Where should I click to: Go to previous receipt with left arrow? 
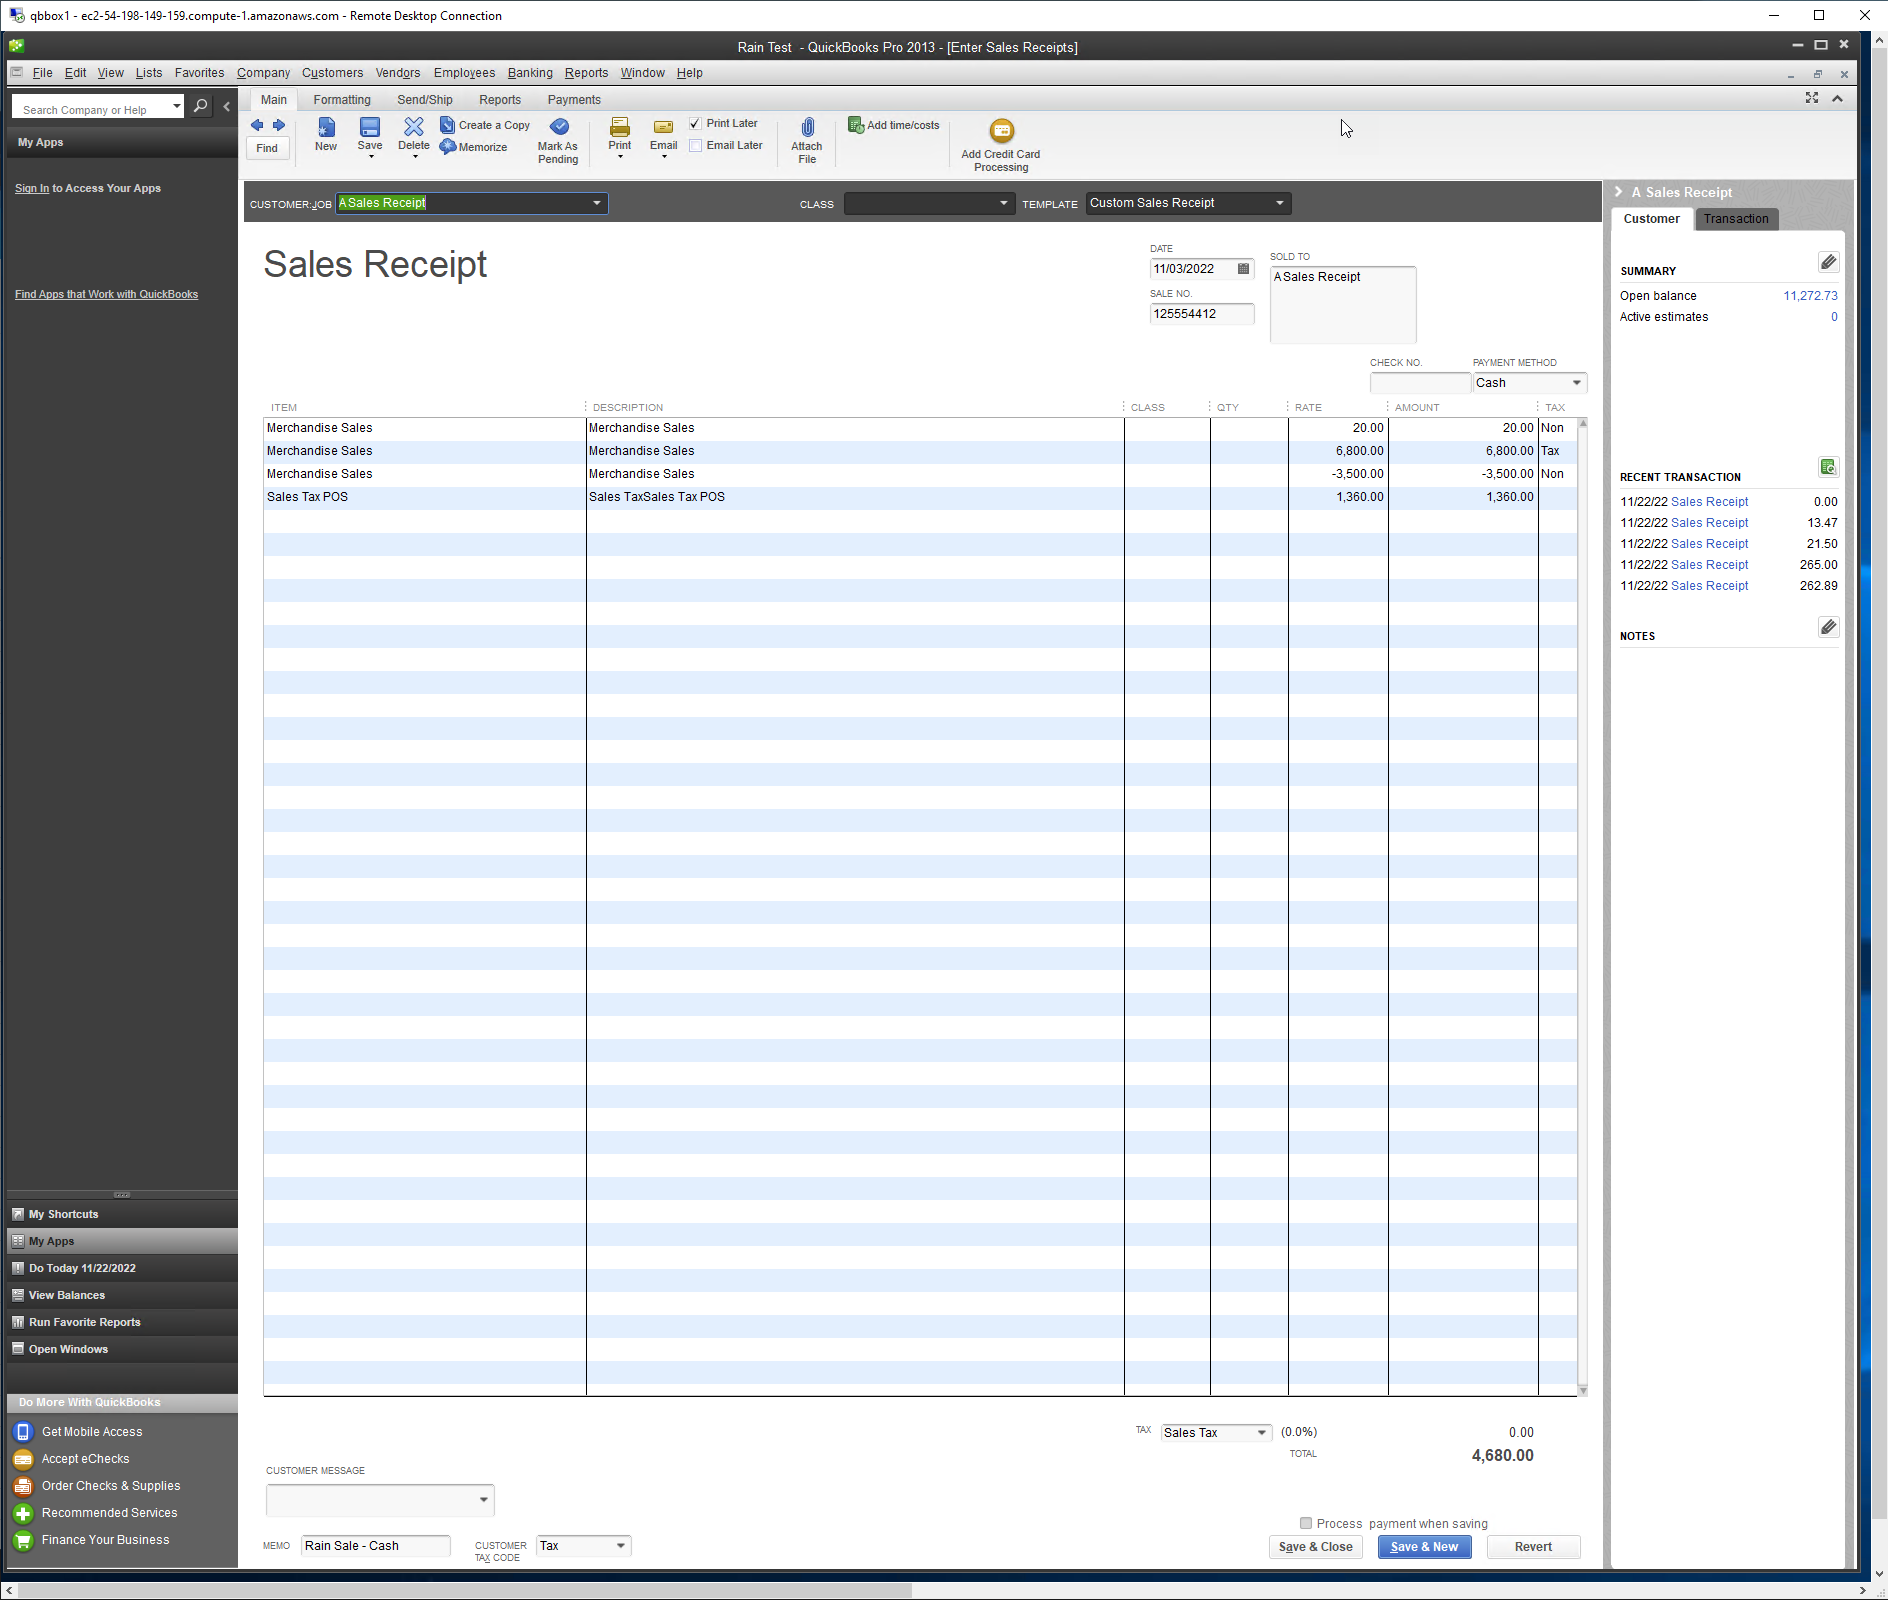[x=257, y=125]
